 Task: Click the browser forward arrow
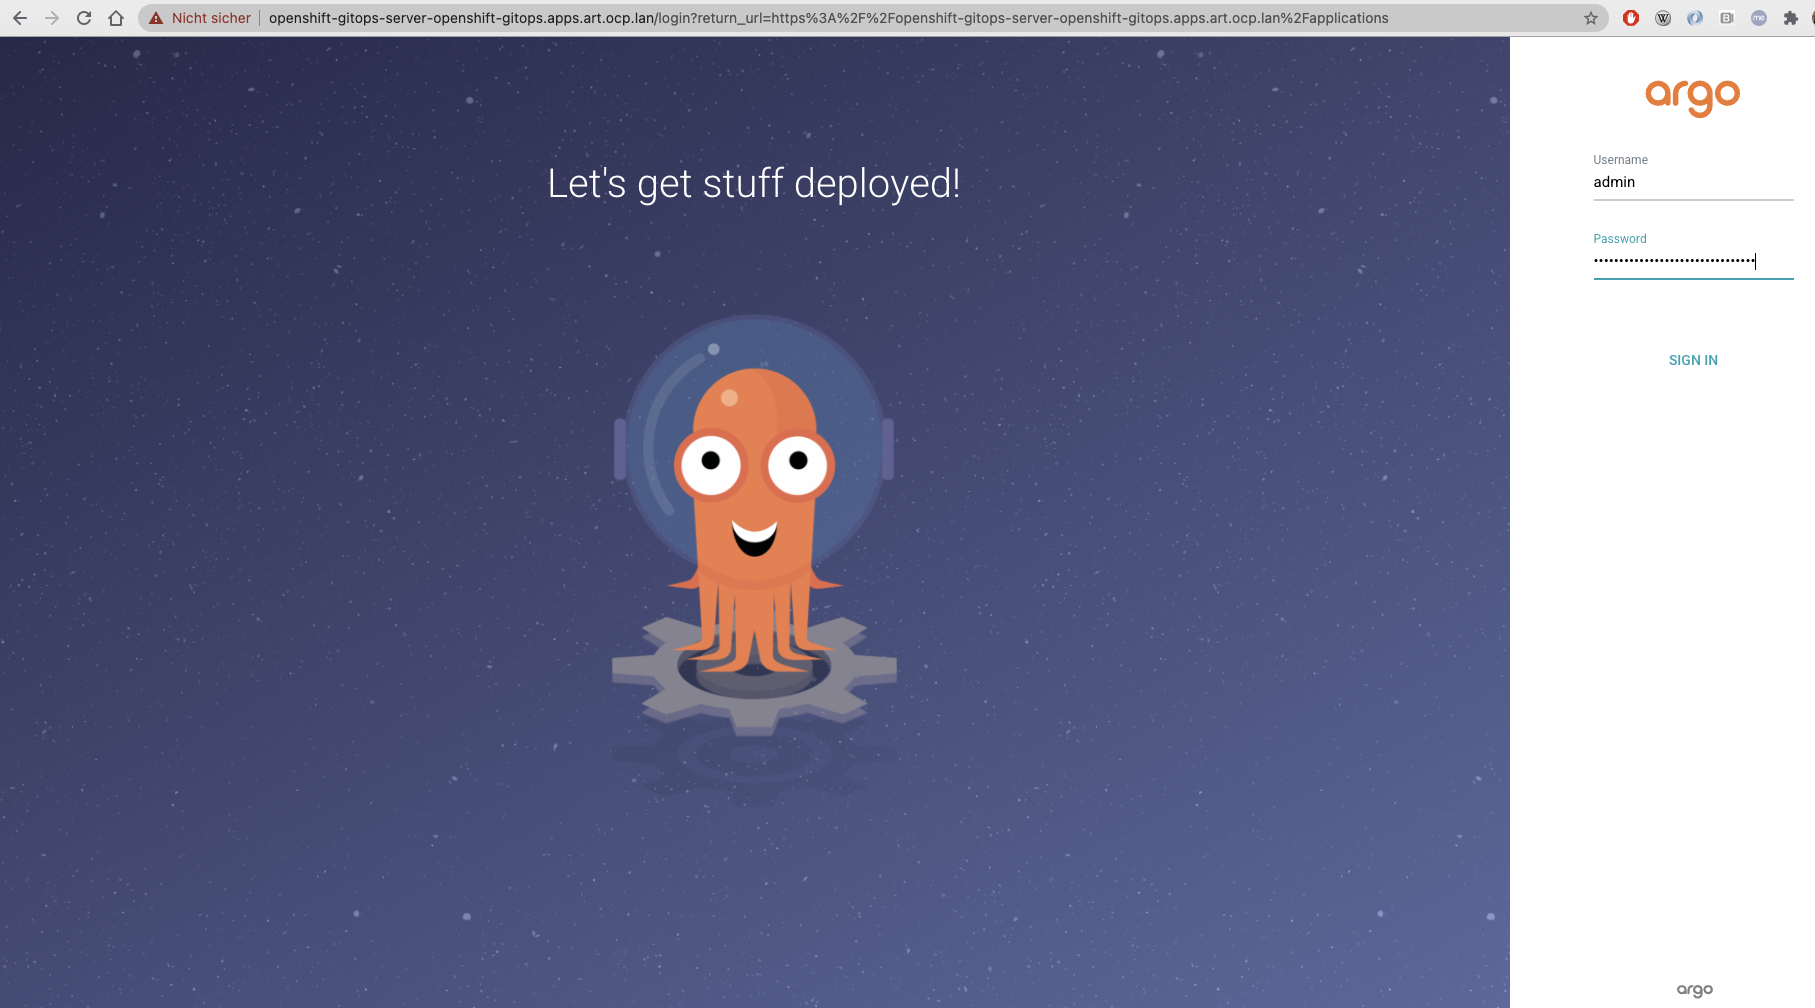pos(52,18)
